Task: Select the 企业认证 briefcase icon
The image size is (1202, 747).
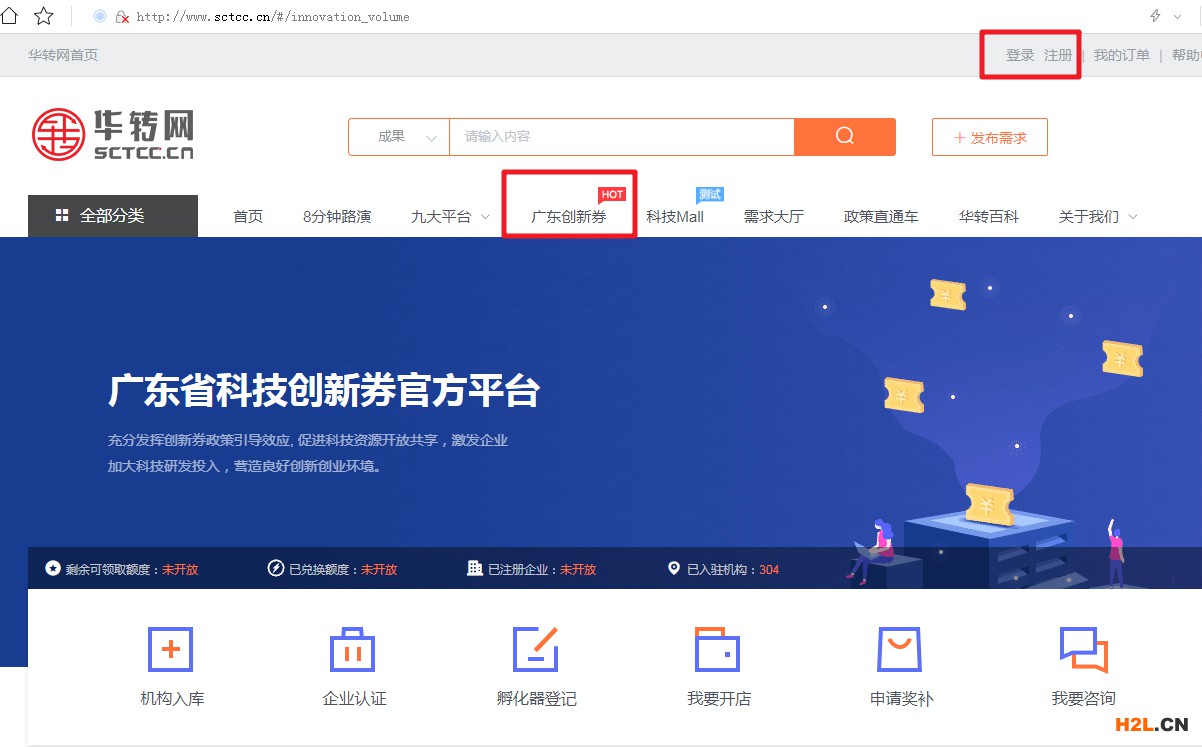Action: [352, 650]
